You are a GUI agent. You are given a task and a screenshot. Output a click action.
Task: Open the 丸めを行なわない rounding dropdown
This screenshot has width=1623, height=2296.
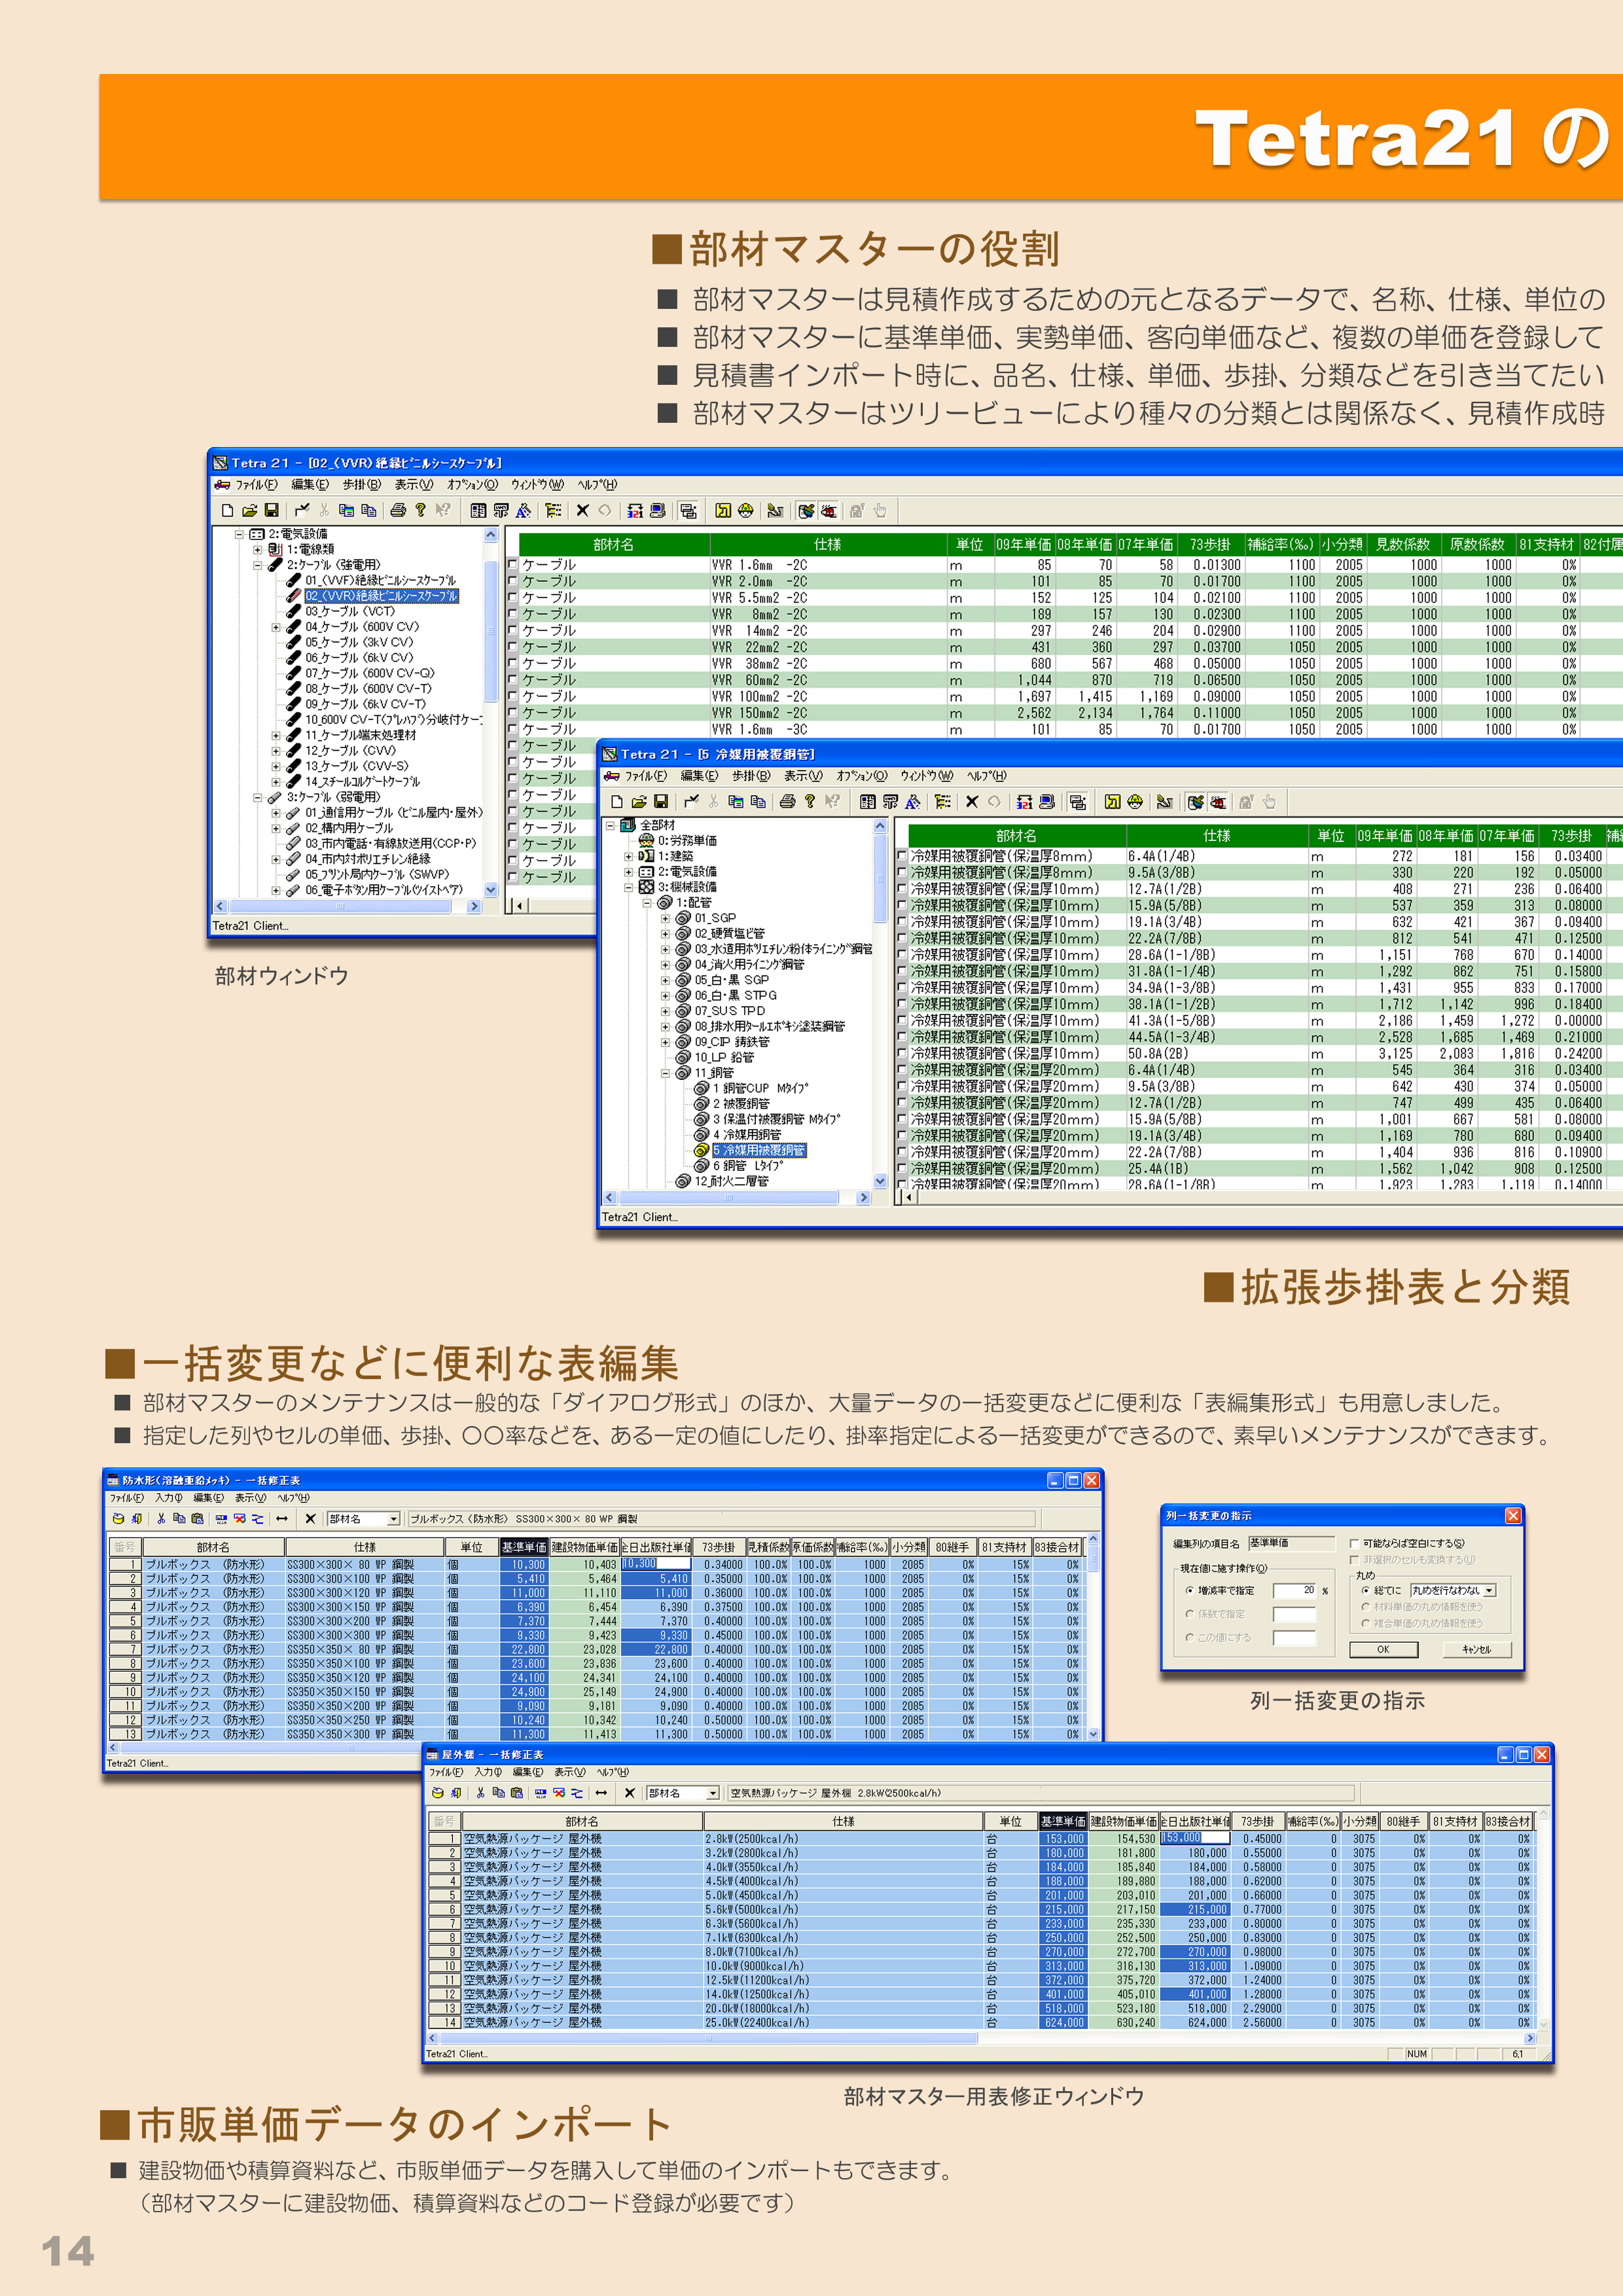coord(1489,1590)
